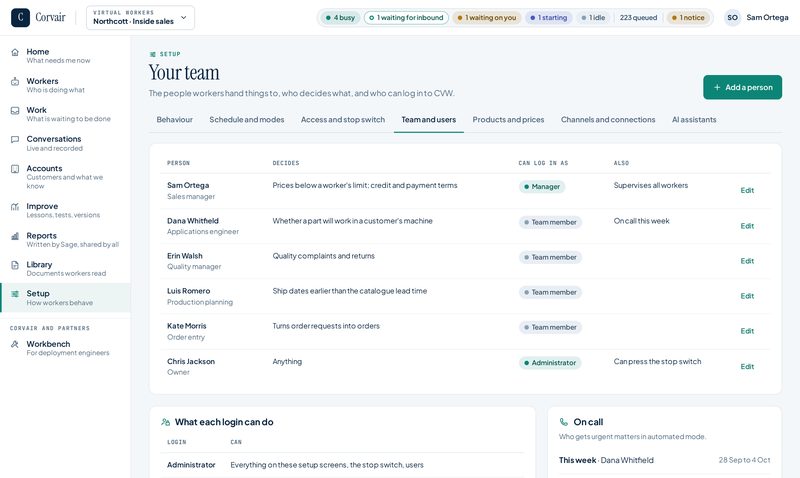Viewport: 800px width, 478px height.
Task: Click Chris Jackson's name in the table
Action: click(191, 361)
